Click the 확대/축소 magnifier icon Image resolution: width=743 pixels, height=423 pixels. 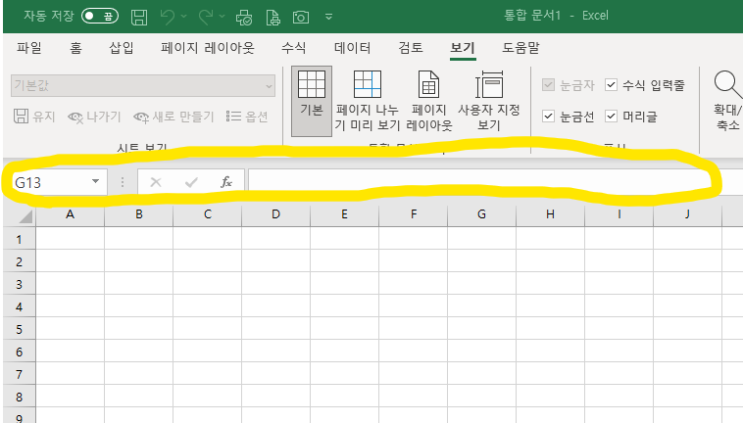[727, 85]
